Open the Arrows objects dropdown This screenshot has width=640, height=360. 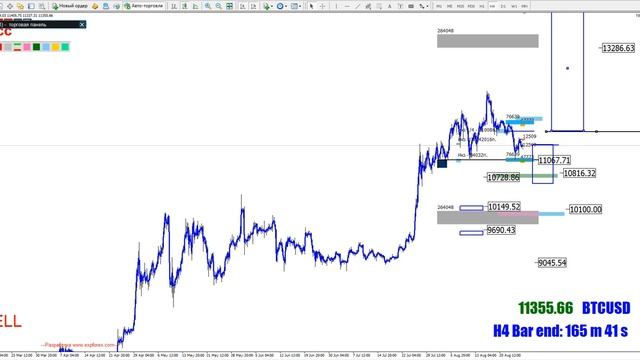(424, 6)
